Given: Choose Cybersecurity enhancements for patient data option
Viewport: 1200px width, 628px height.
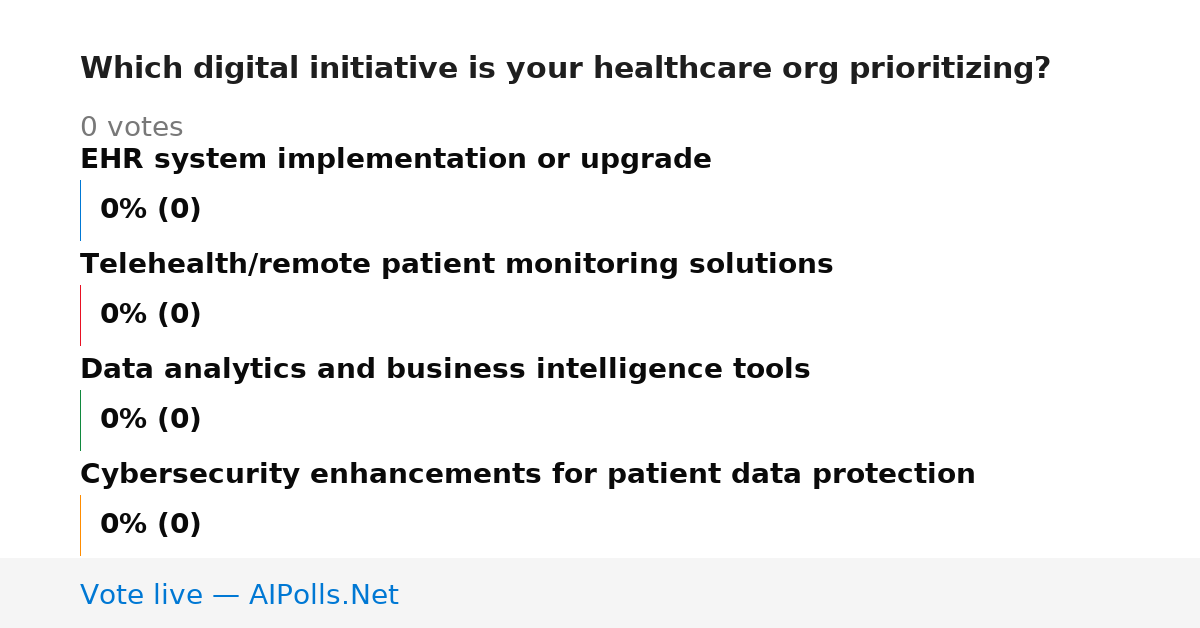Looking at the screenshot, I should 528,475.
